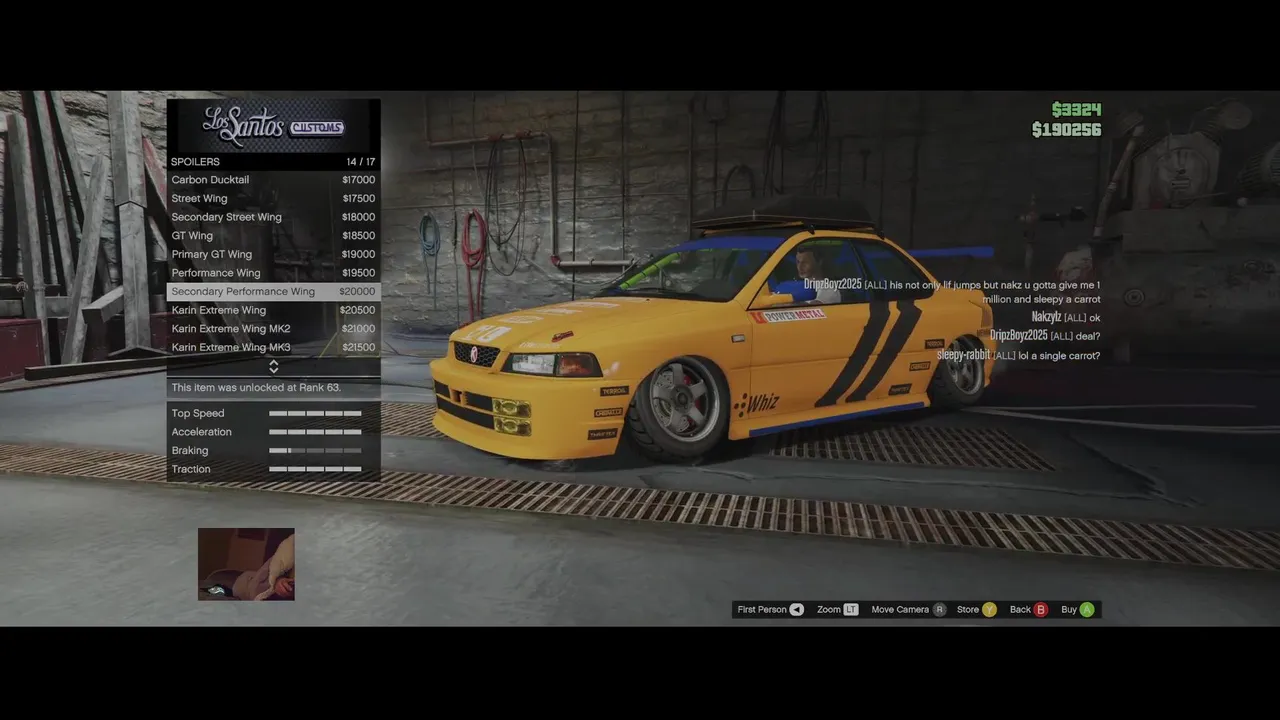1280x720 pixels.
Task: Select the Street Wing spoiler
Action: [x=273, y=198]
